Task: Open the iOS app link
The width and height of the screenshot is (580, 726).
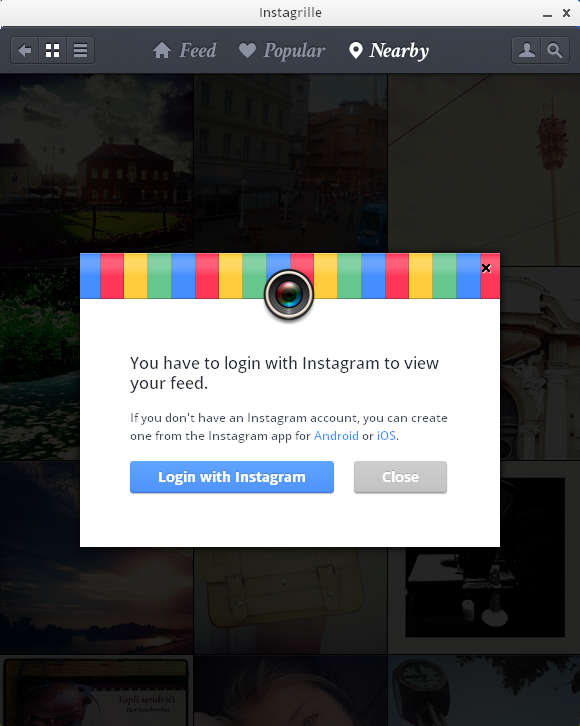Action: [x=386, y=436]
